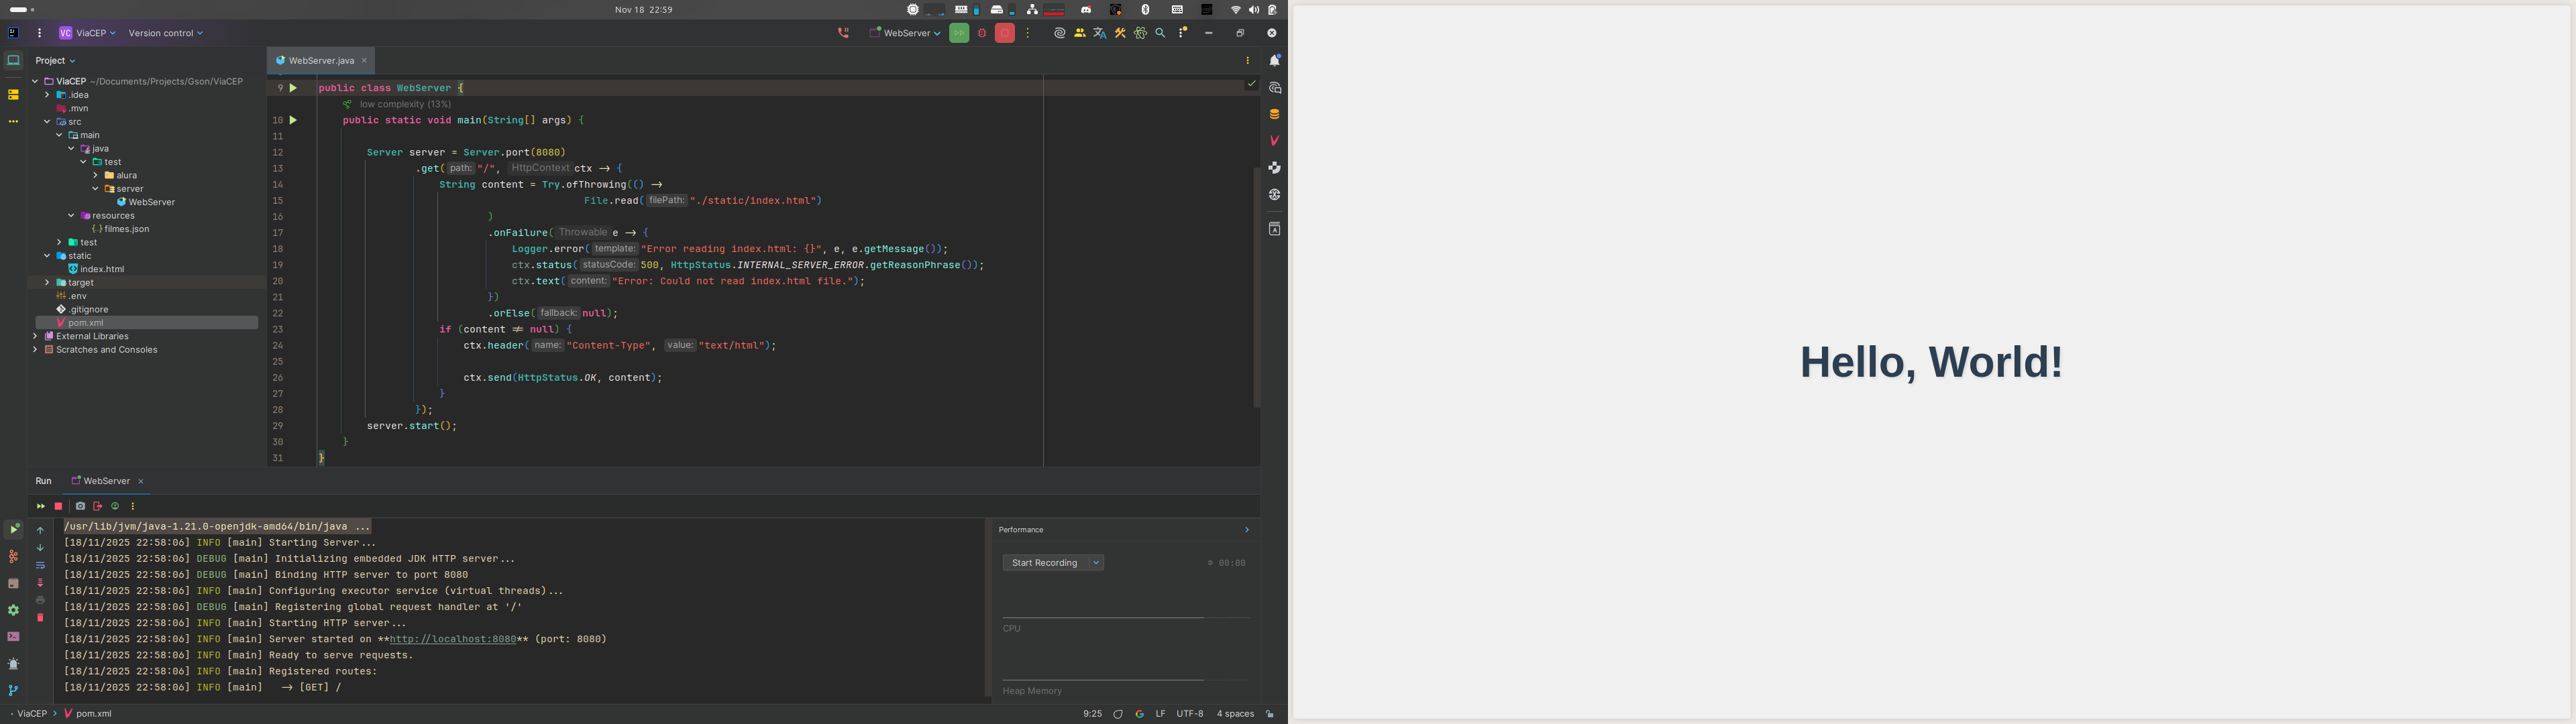Open the WebServer run configuration dropdown
This screenshot has height=724, width=2576.
coord(905,33)
